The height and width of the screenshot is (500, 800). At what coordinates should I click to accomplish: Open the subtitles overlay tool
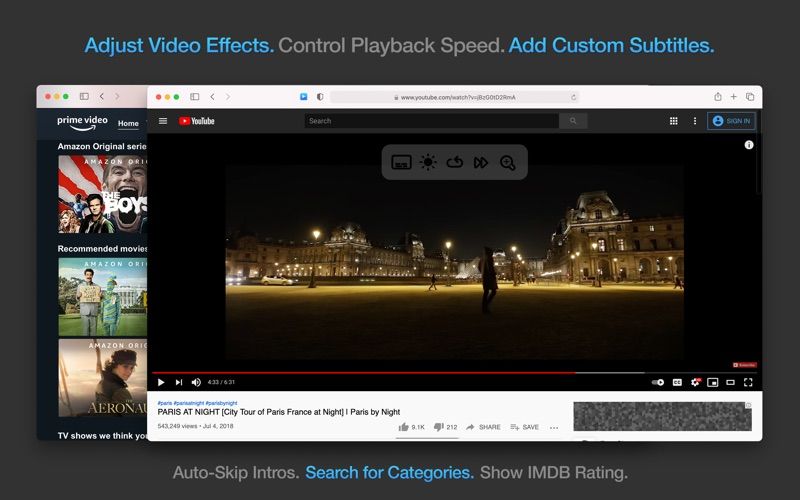pos(401,163)
